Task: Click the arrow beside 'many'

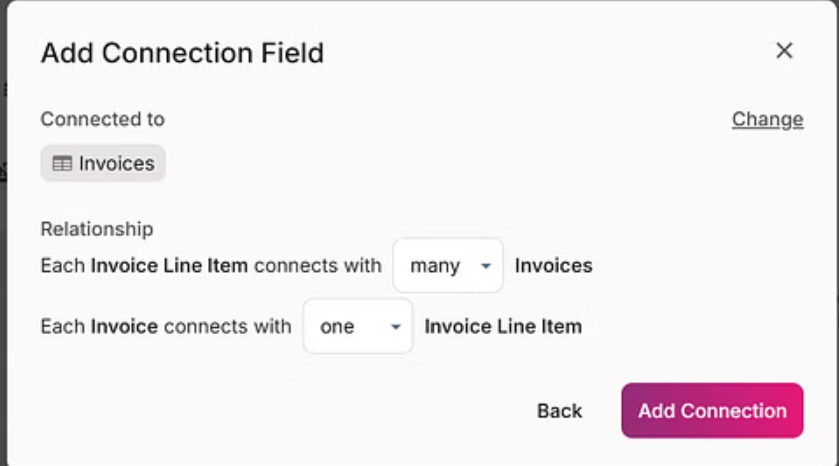Action: click(x=486, y=266)
